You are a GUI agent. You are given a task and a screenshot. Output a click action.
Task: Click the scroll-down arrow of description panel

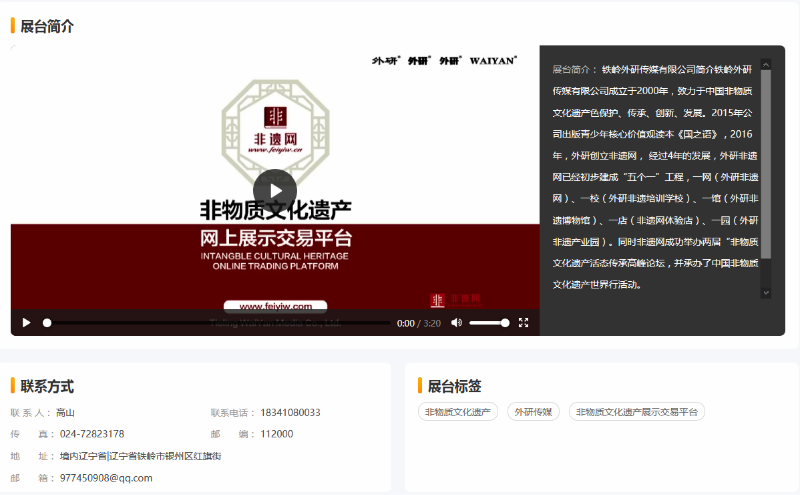pos(765,293)
